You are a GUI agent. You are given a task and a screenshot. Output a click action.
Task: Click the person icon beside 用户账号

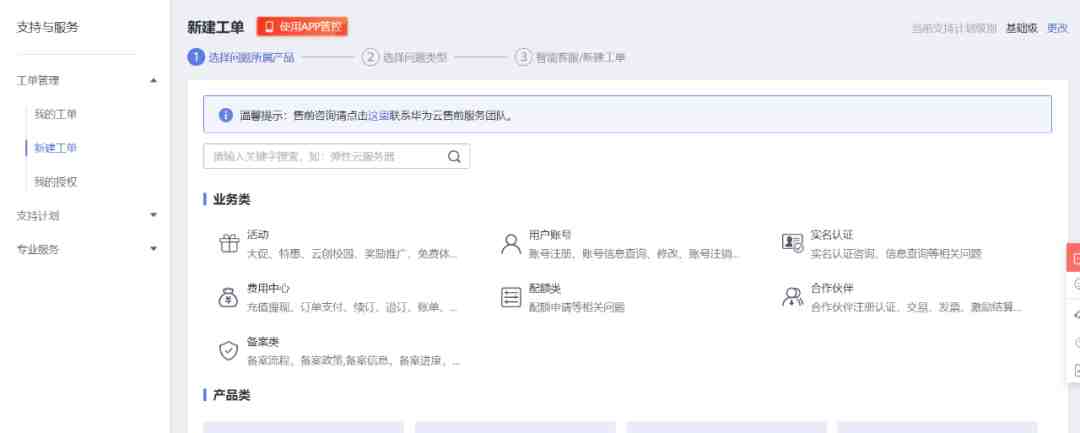(x=511, y=244)
